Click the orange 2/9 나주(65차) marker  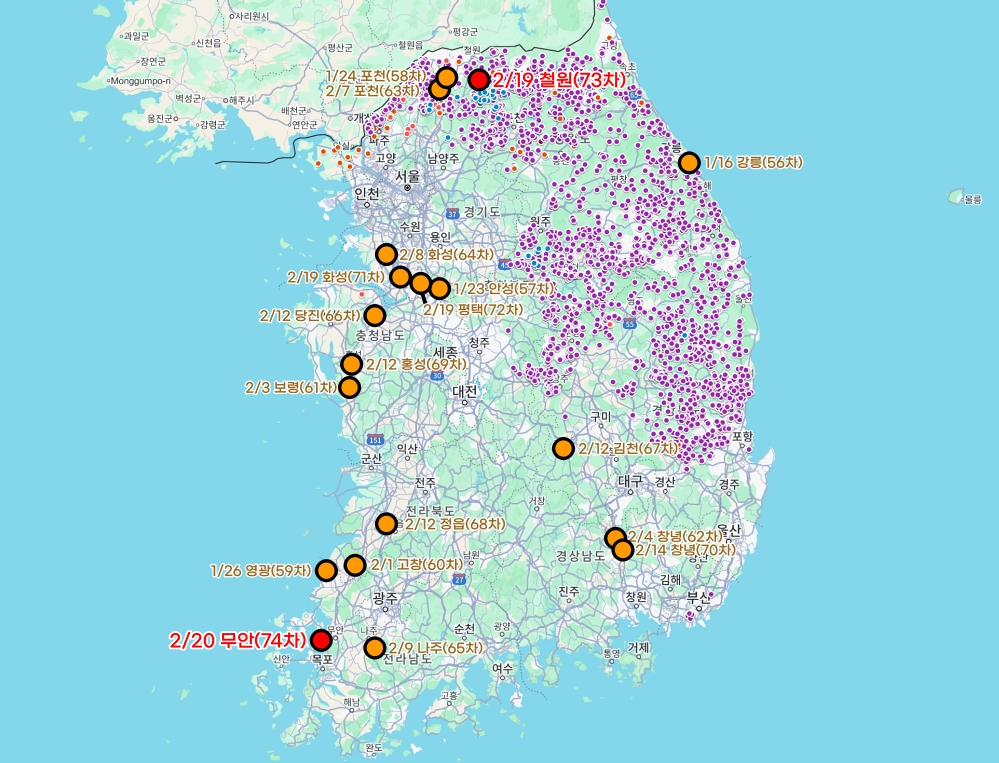(x=375, y=648)
